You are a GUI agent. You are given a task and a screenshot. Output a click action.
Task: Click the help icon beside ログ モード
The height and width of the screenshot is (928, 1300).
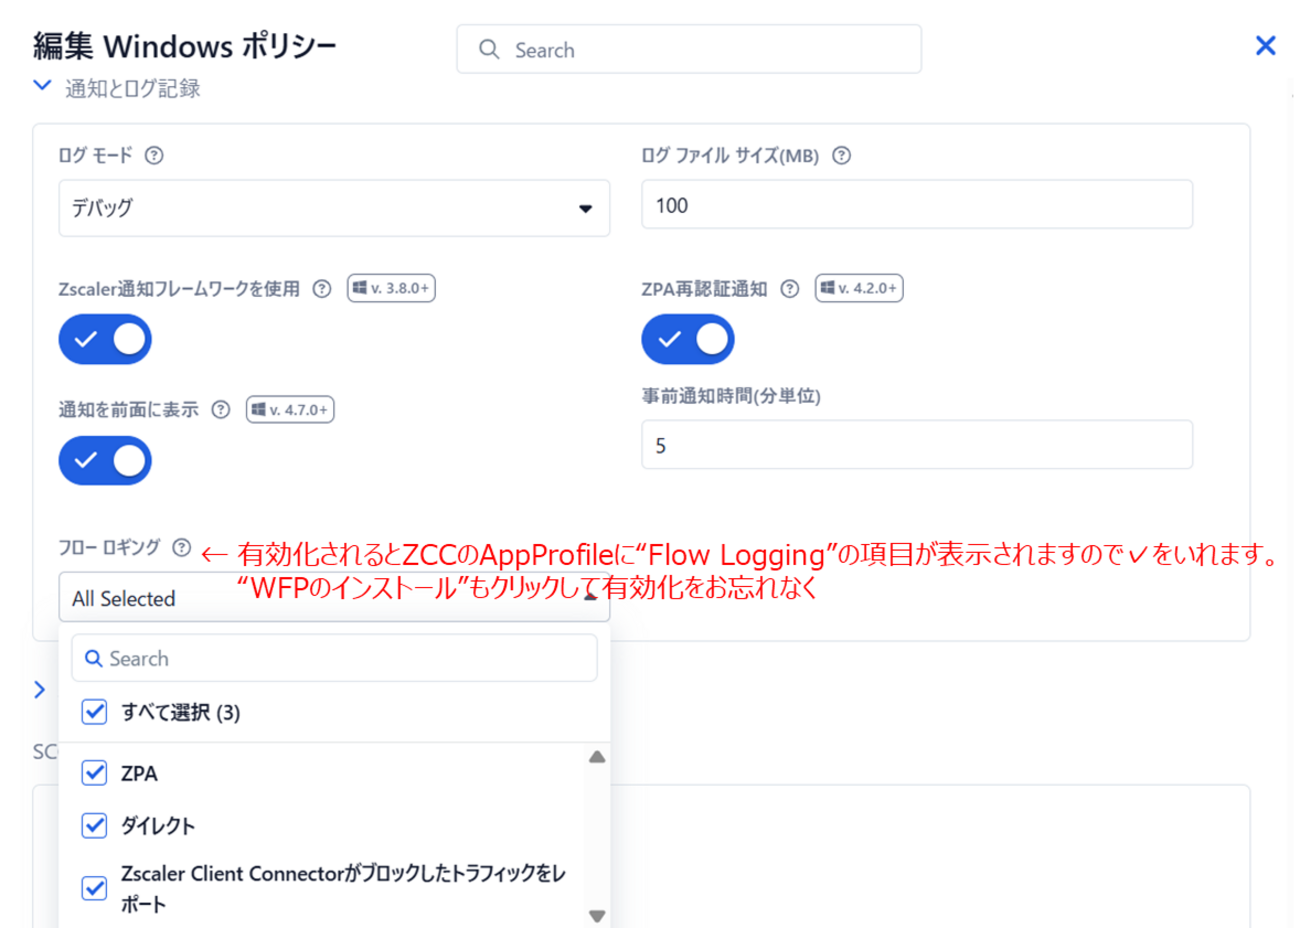(x=154, y=155)
